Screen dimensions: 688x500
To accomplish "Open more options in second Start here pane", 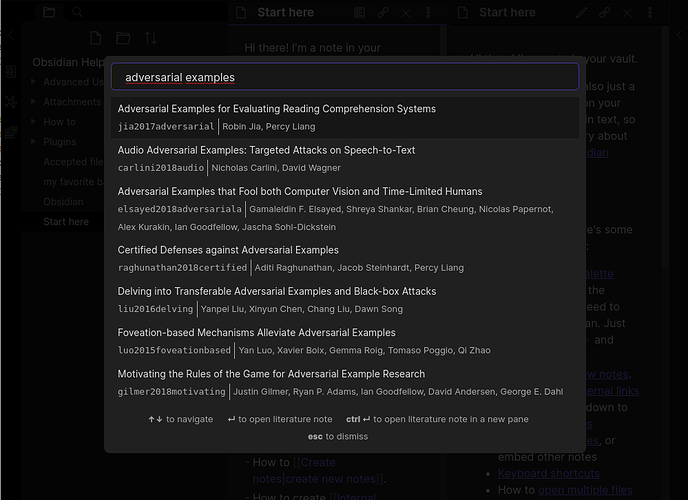I will coord(650,12).
